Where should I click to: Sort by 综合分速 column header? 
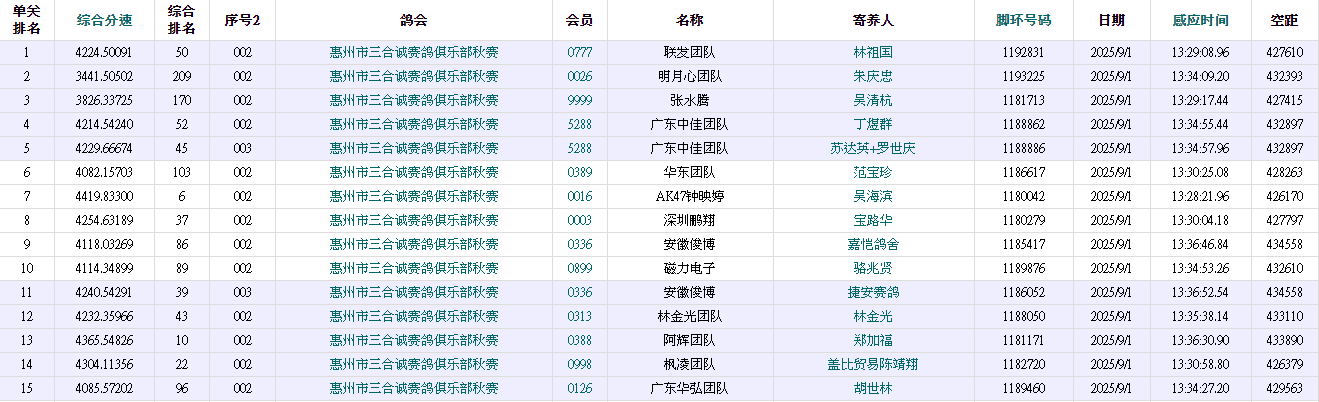(x=104, y=20)
